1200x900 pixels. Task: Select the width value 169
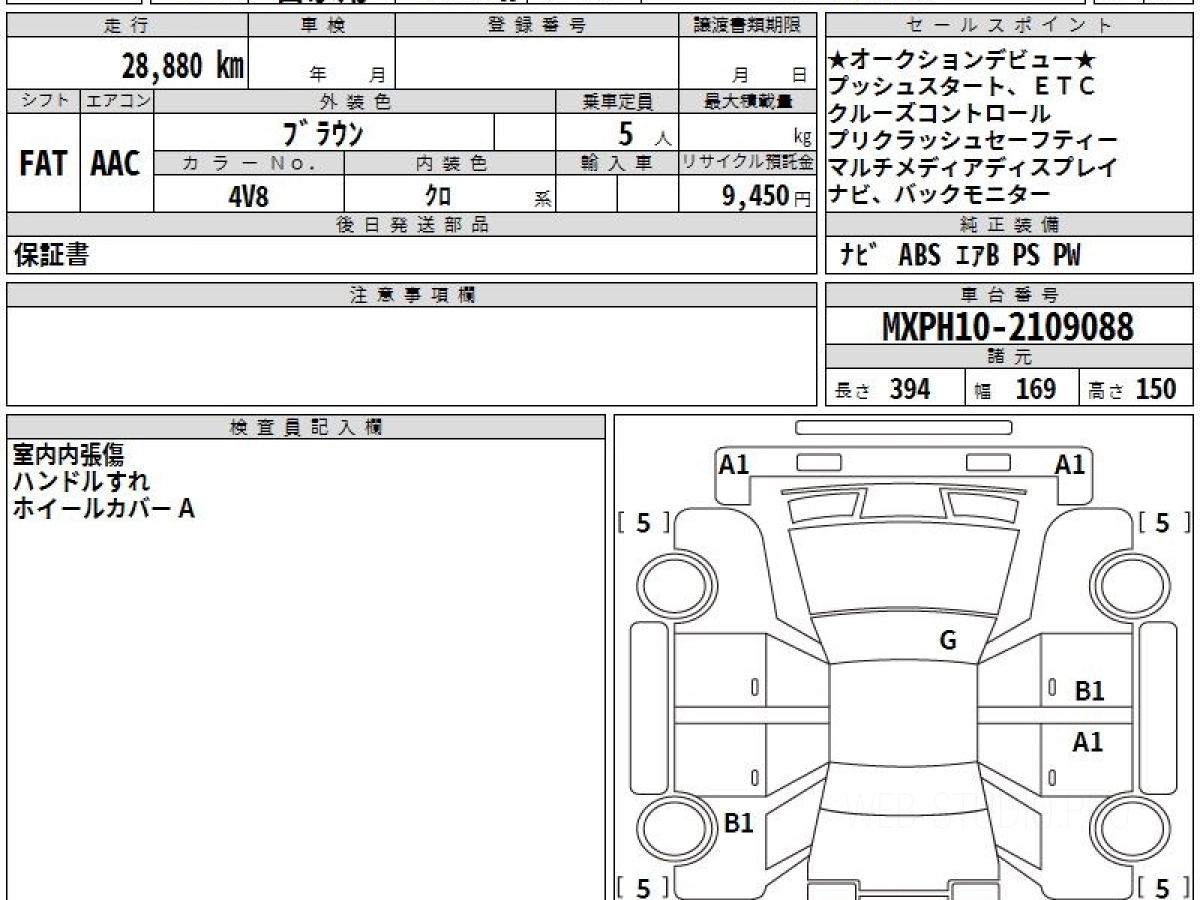[1035, 389]
